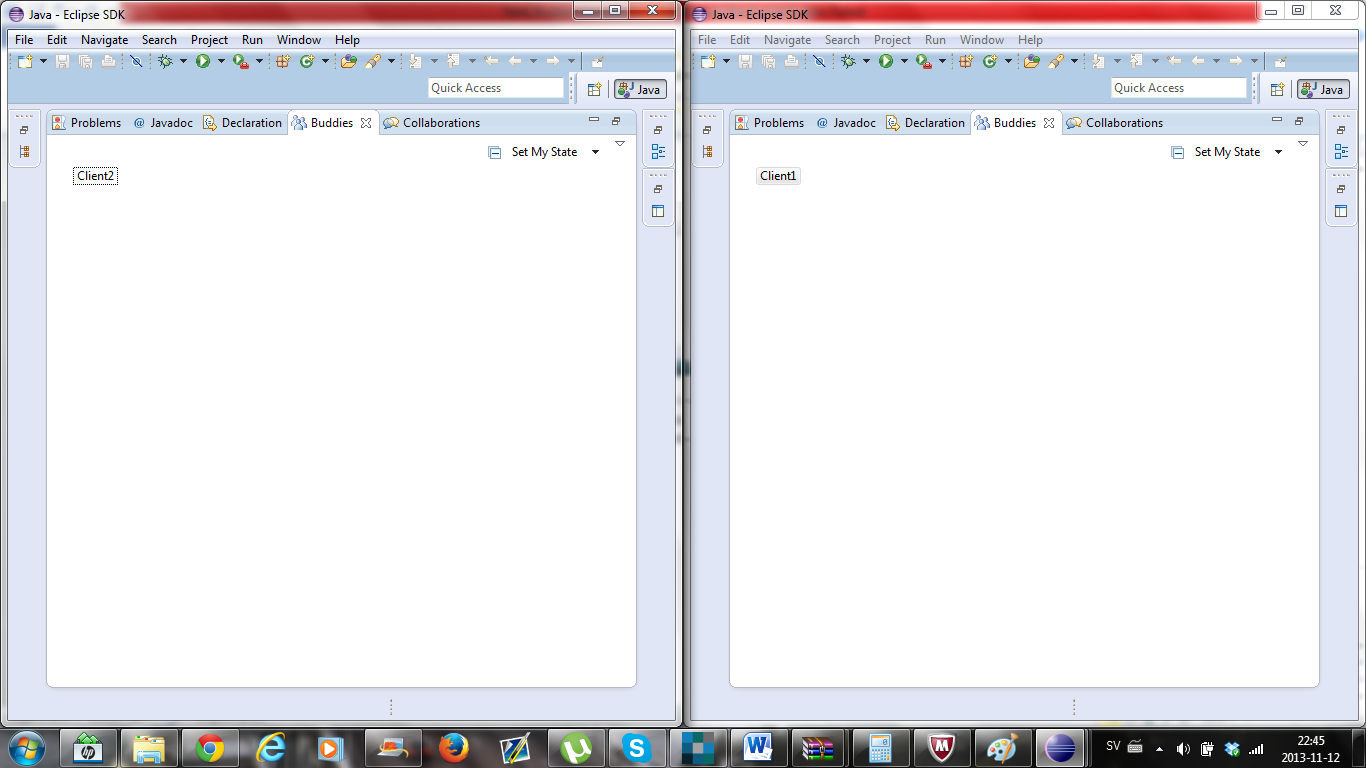Screen dimensions: 1366x768
Task: Toggle Skip All Breakpoints in right window
Action: (819, 61)
